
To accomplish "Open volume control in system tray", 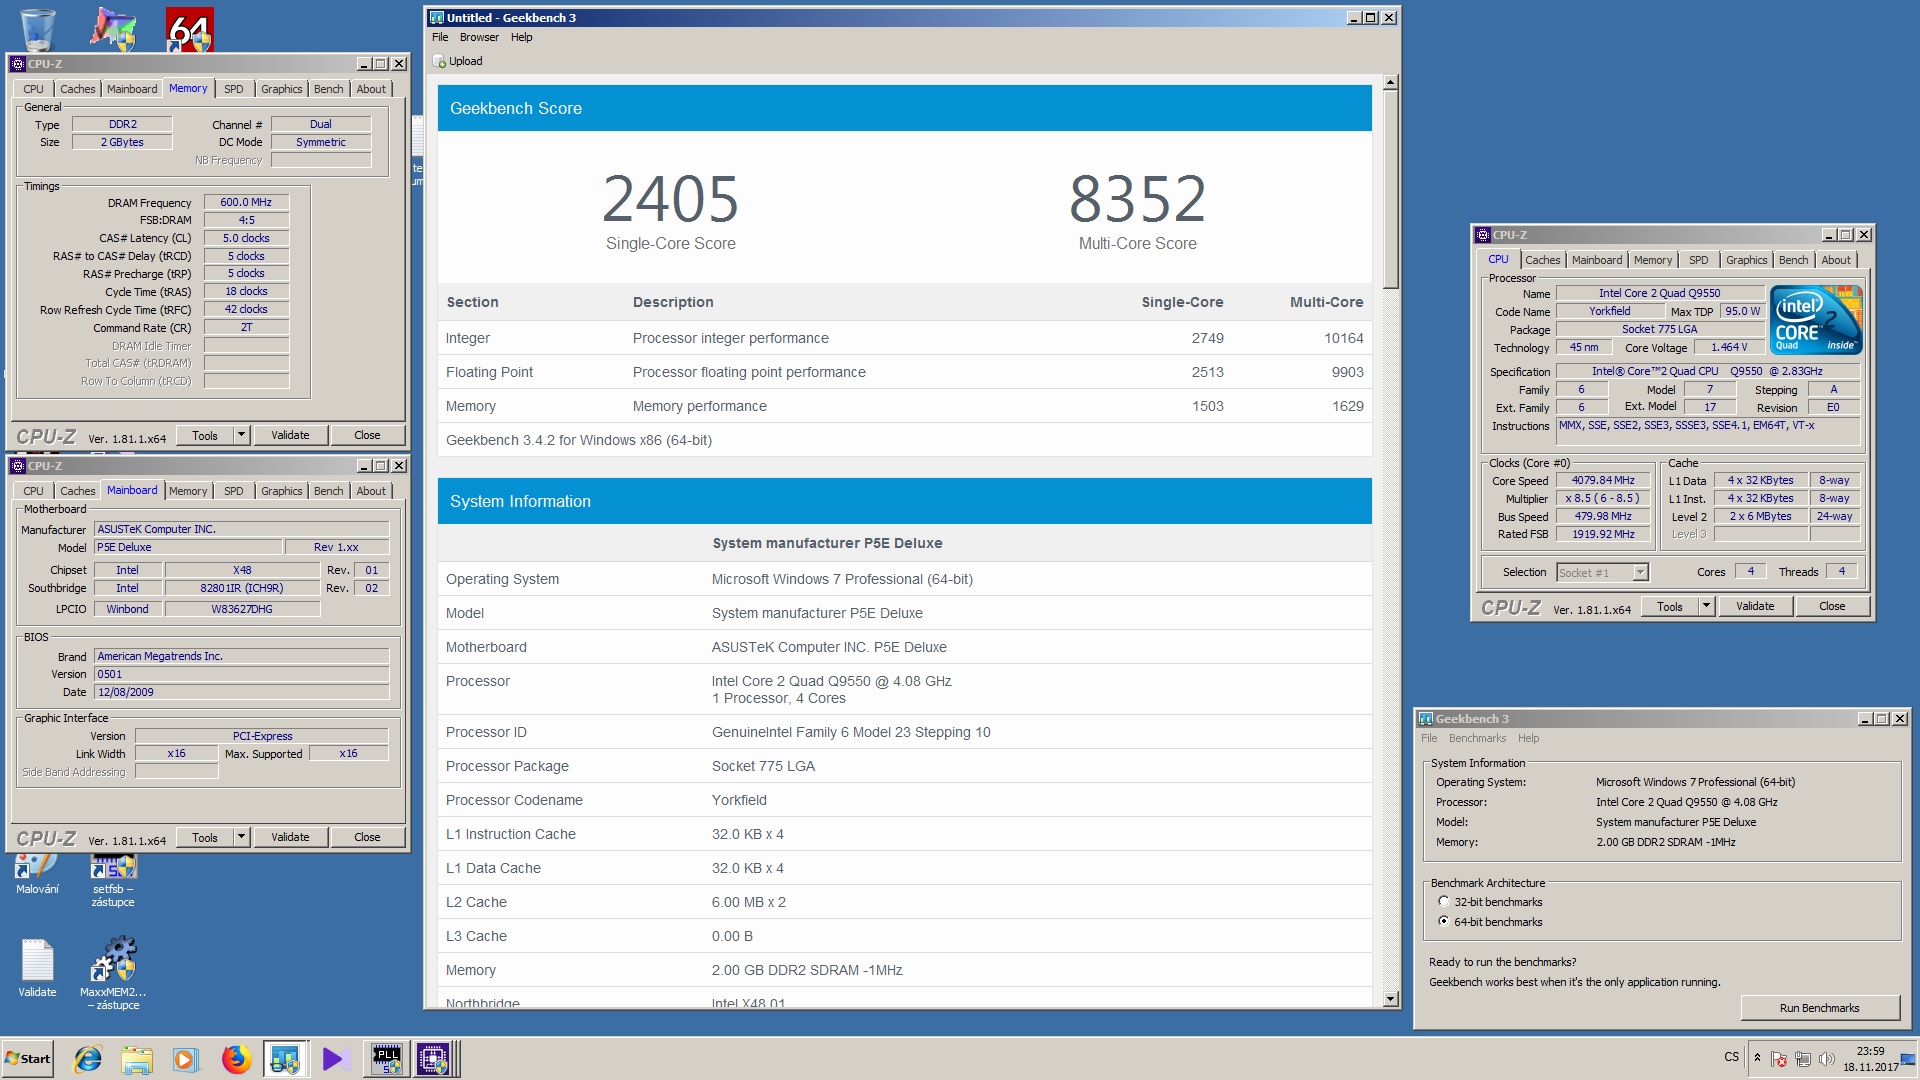I will click(1827, 1059).
